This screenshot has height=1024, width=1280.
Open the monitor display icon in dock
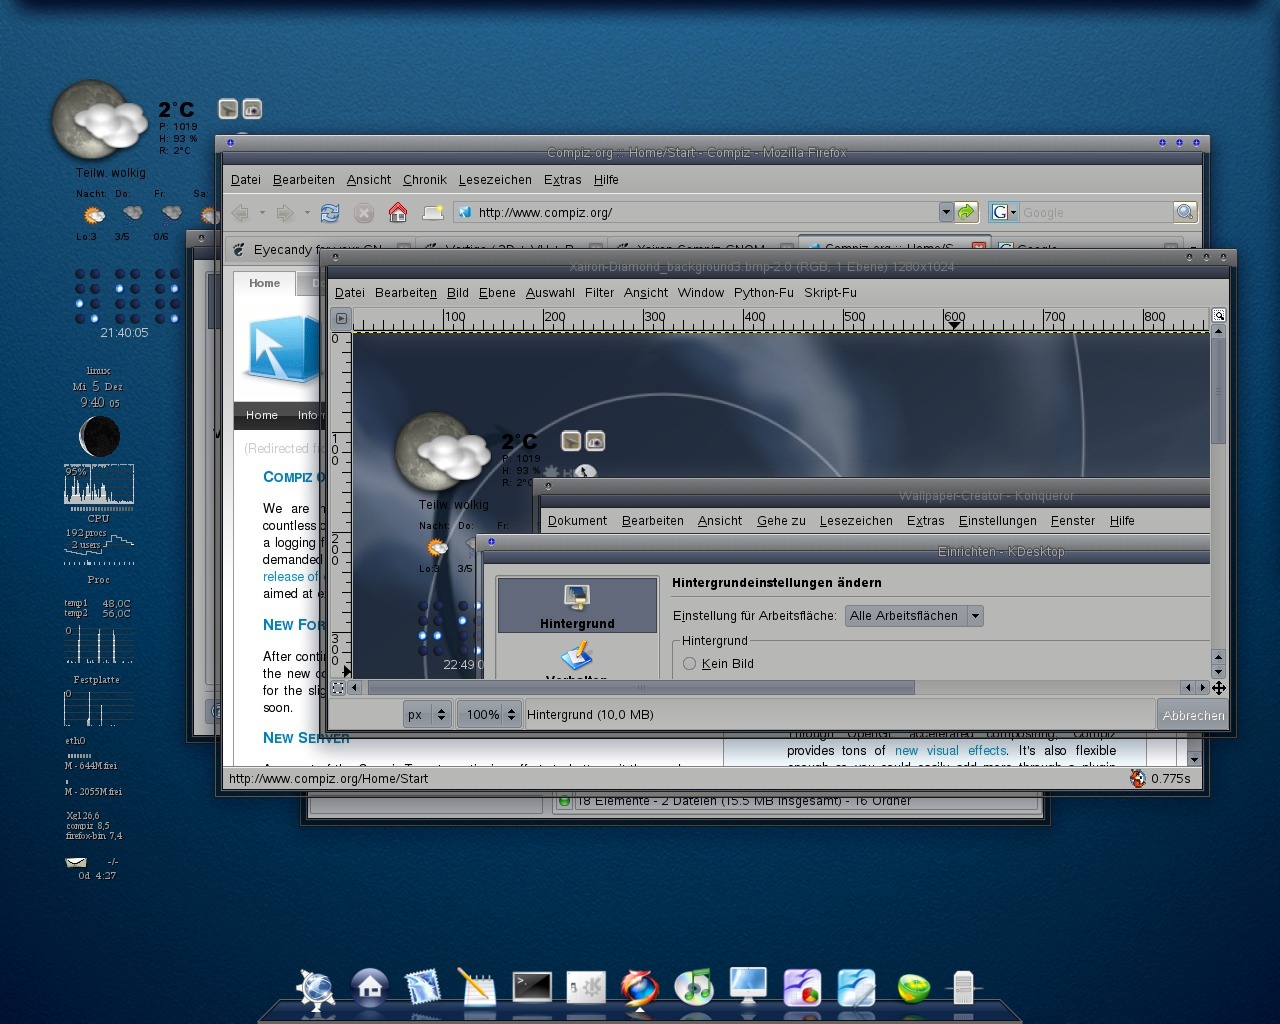(x=748, y=987)
